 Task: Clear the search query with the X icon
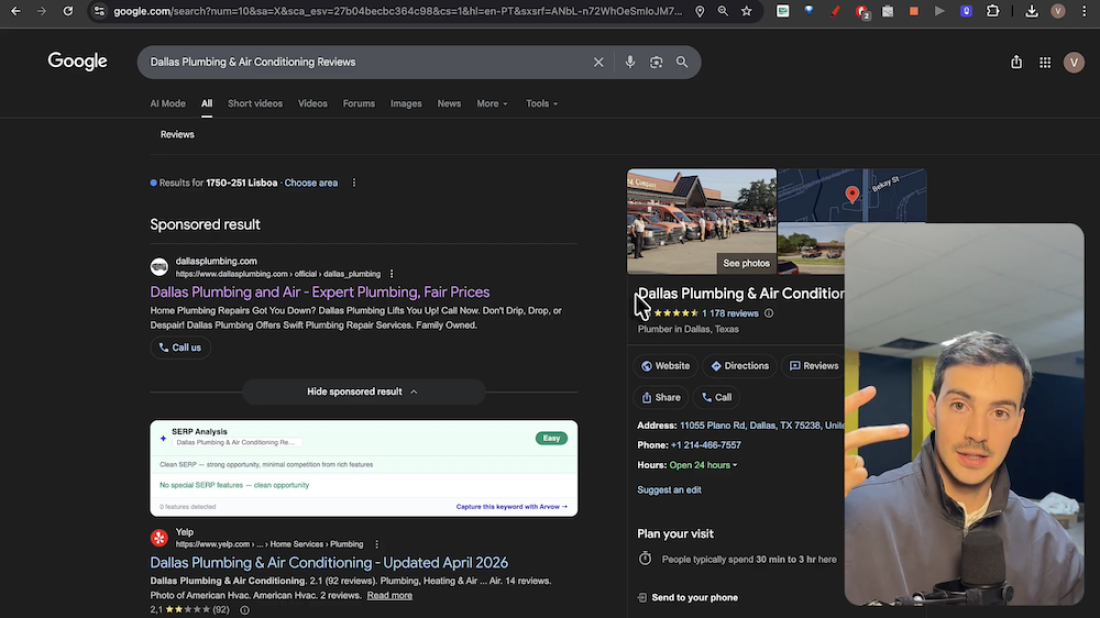point(598,62)
